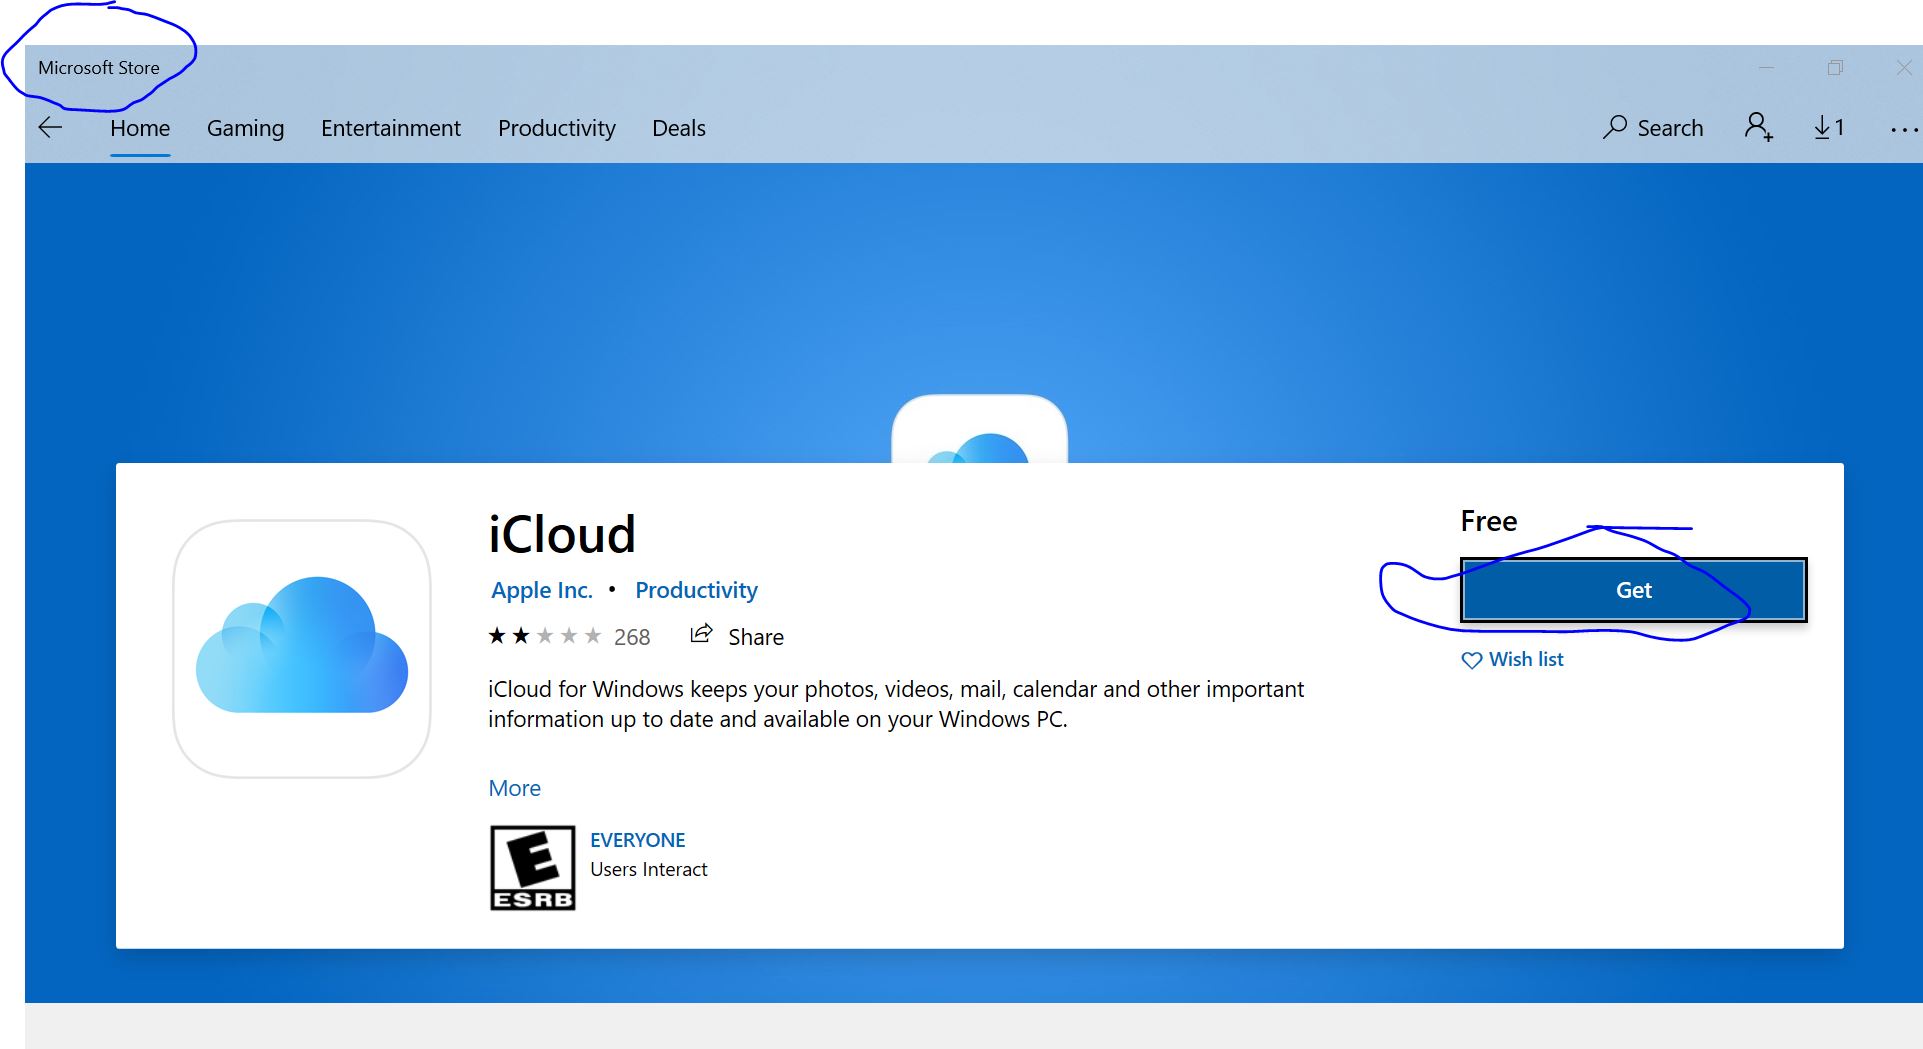Expand description with More link
The image size is (1923, 1049).
click(514, 788)
